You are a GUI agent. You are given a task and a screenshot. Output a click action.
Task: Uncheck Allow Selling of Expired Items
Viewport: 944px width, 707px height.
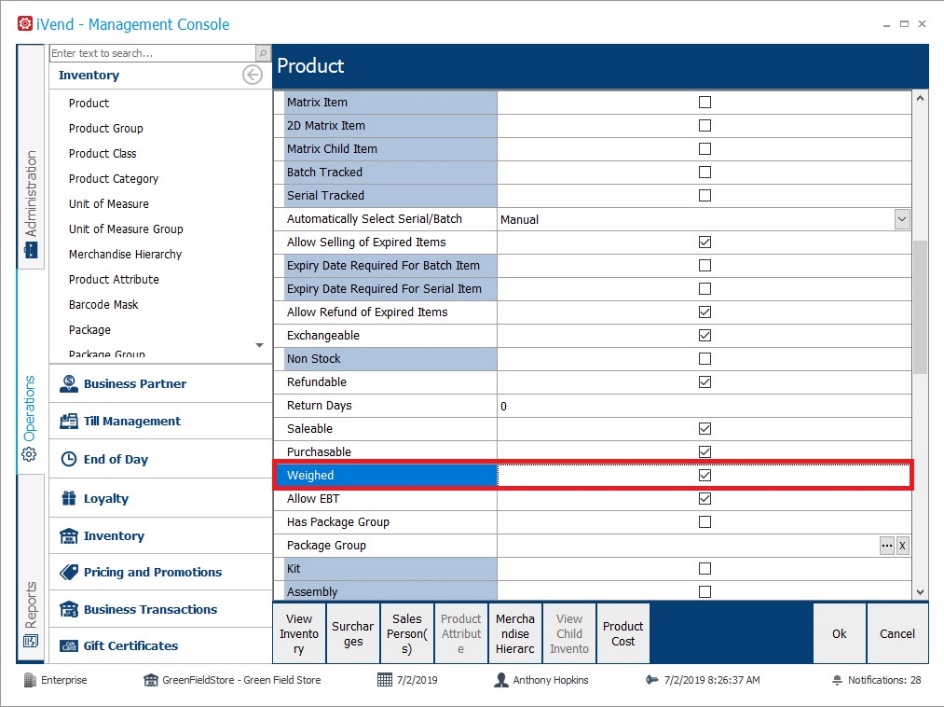704,242
